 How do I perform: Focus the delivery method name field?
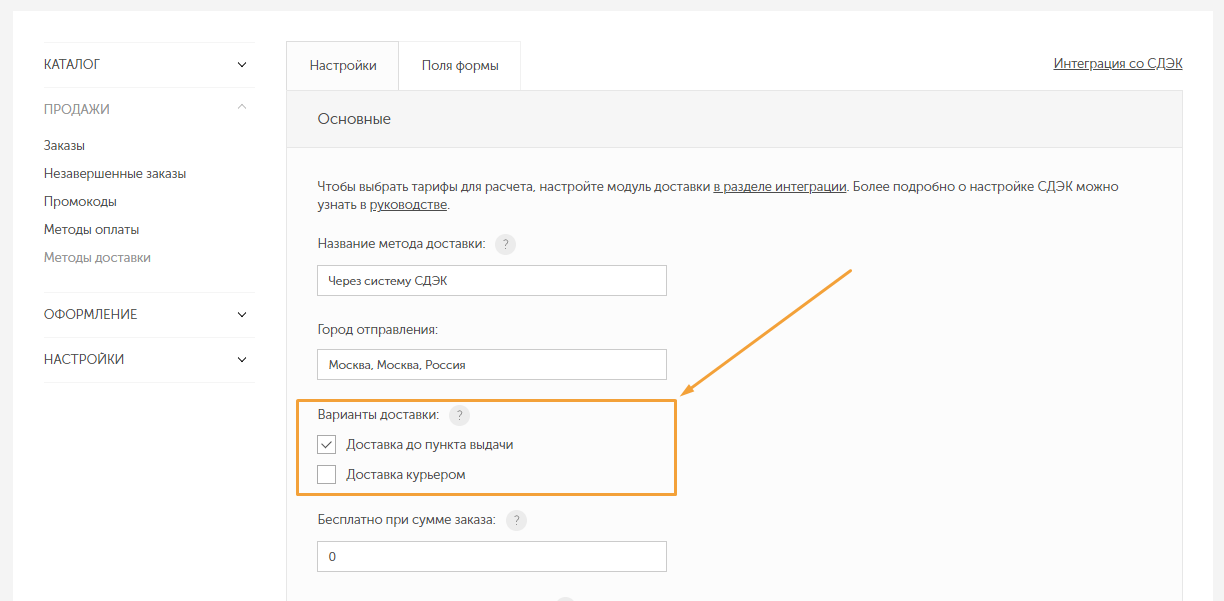492,281
